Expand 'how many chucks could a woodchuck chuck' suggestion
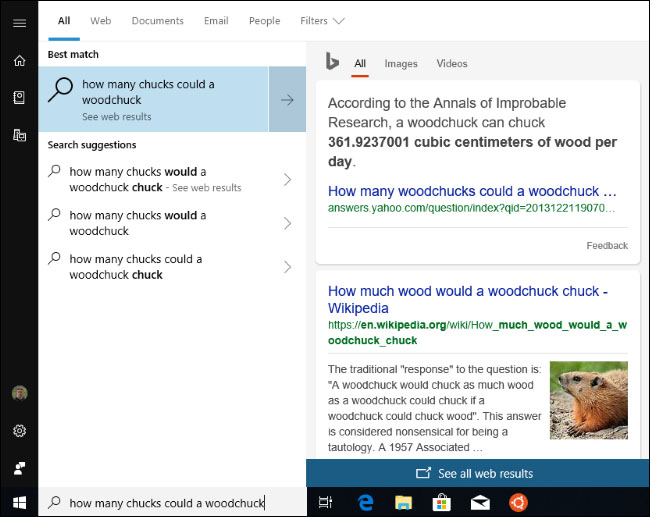 coord(288,267)
